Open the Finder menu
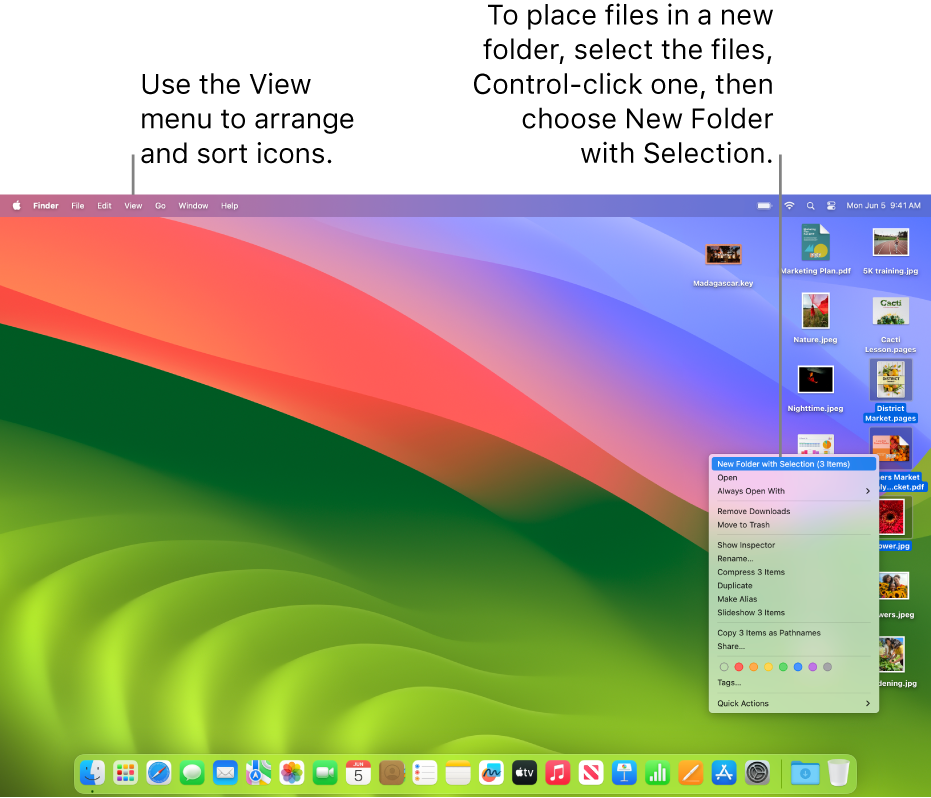The height and width of the screenshot is (798, 931). (x=46, y=205)
